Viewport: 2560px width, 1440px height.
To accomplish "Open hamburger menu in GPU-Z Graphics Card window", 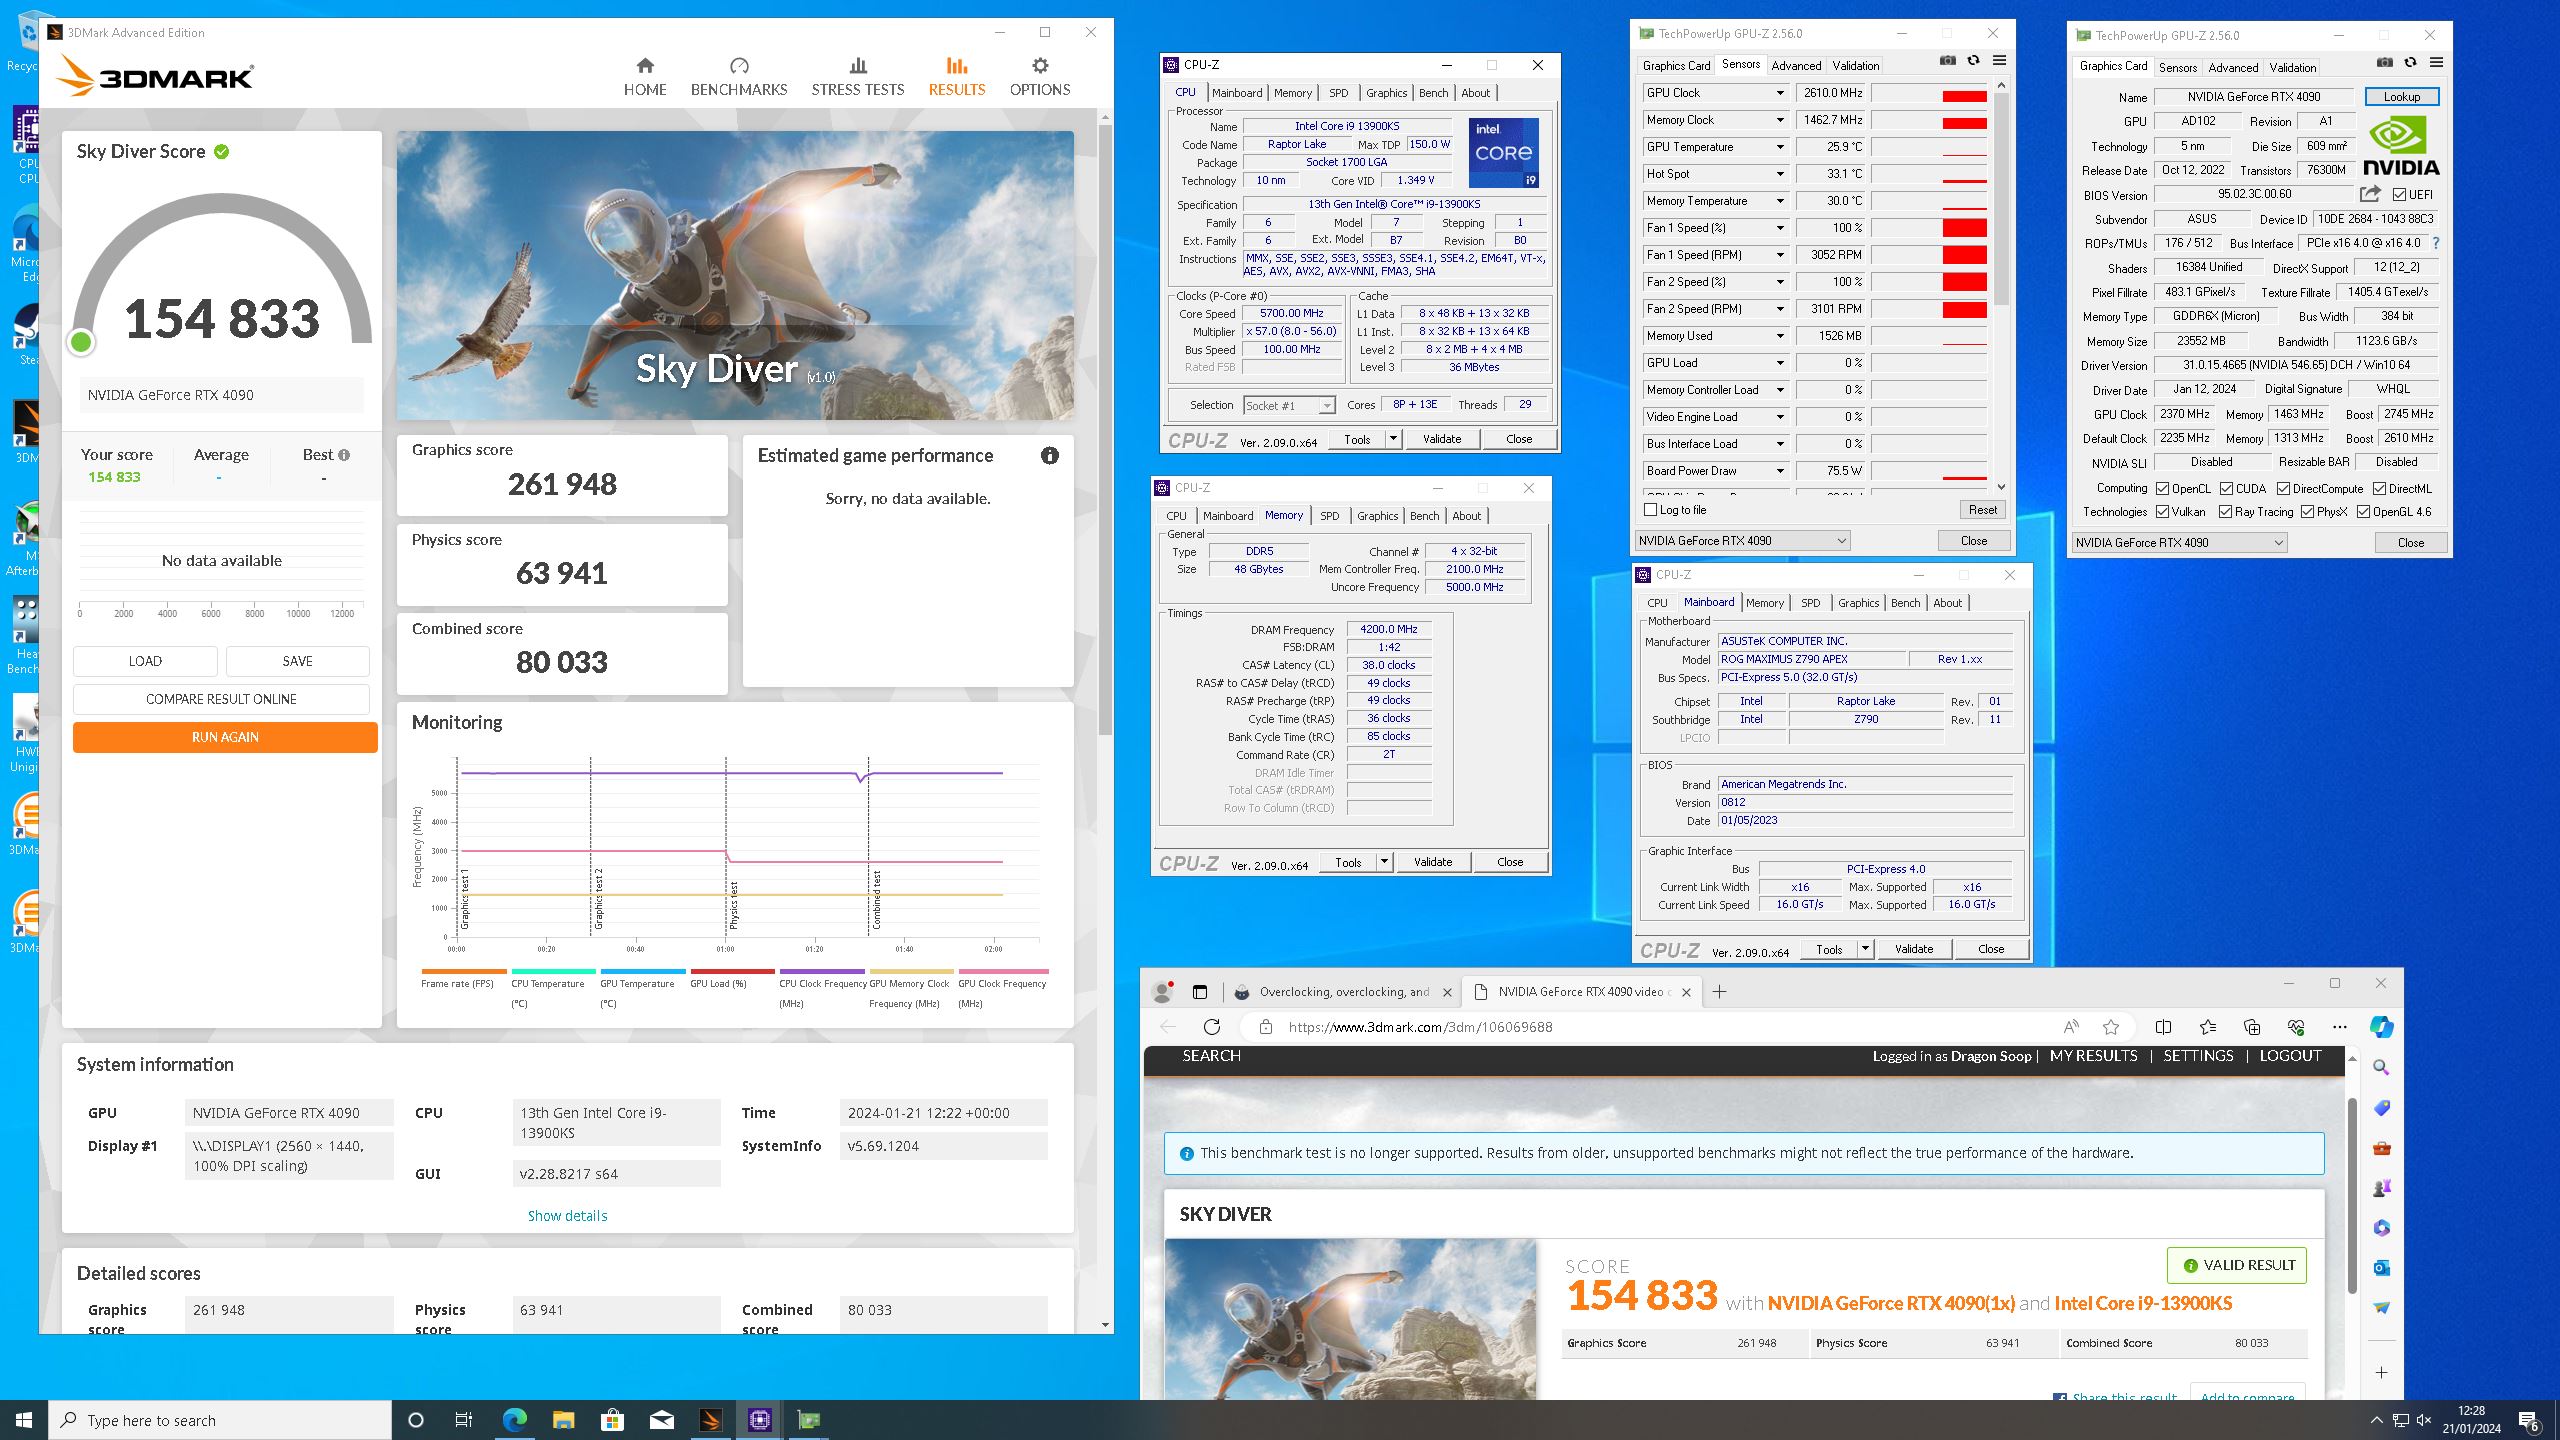I will pyautogui.click(x=2436, y=63).
